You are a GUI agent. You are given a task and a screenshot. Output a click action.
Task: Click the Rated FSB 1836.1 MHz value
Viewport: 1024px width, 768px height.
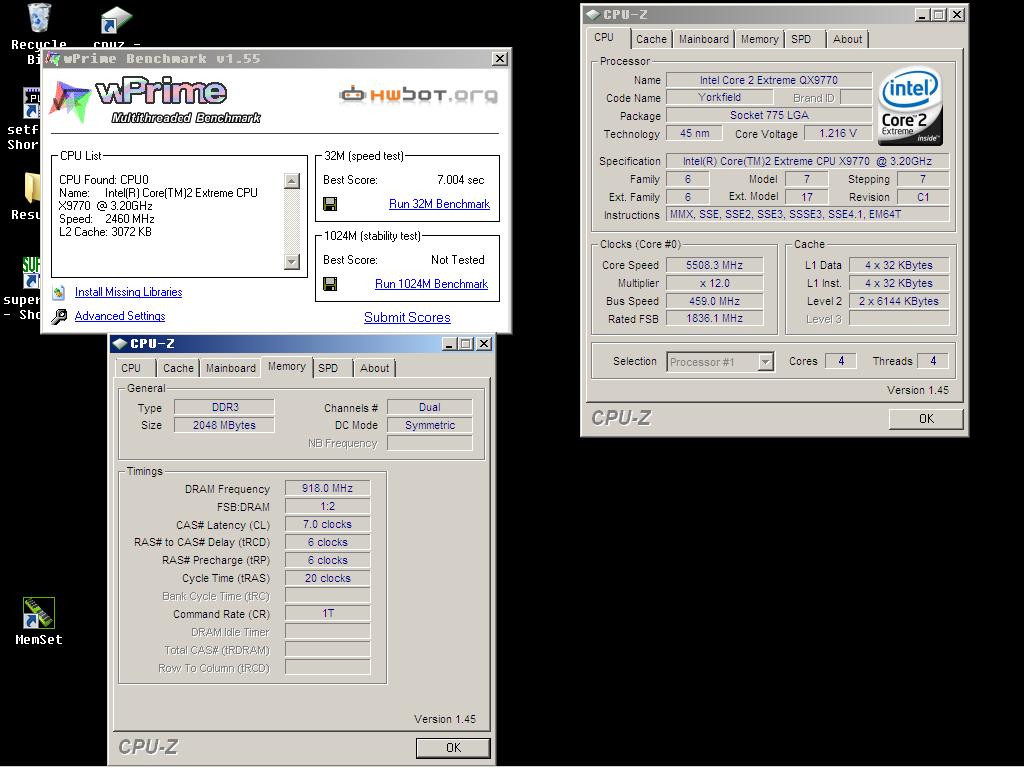point(714,319)
